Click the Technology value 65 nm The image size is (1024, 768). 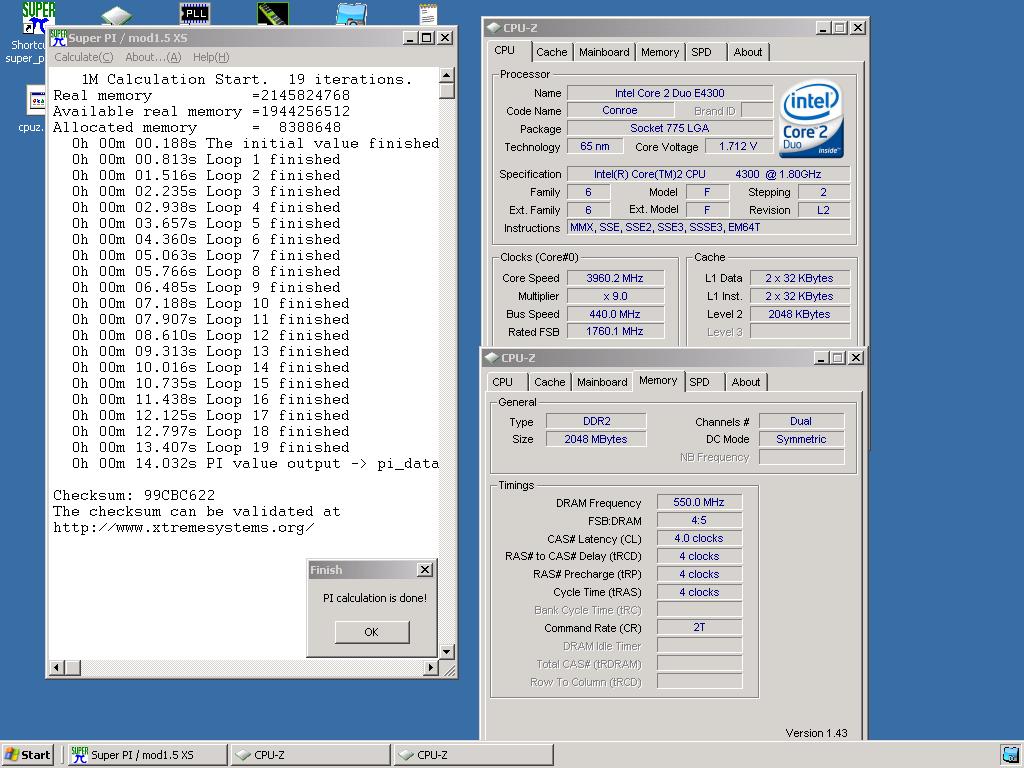point(594,146)
